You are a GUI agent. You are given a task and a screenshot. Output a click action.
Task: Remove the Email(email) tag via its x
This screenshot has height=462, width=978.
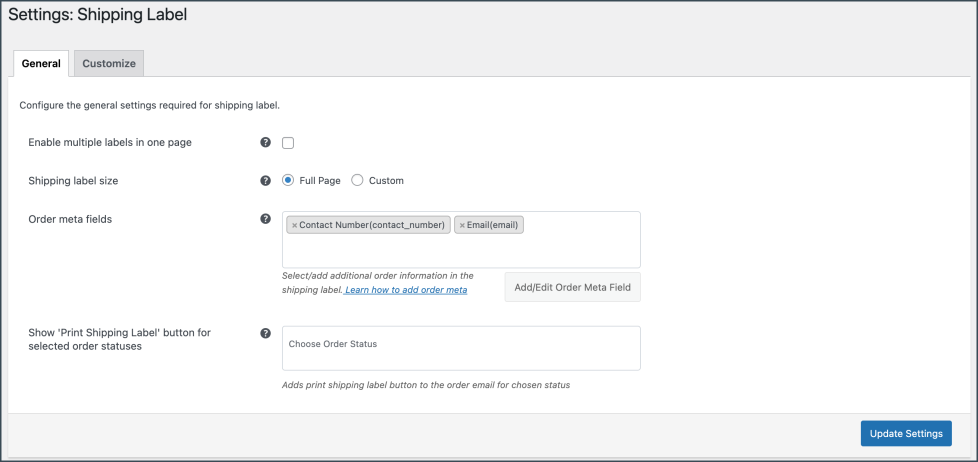tap(462, 226)
